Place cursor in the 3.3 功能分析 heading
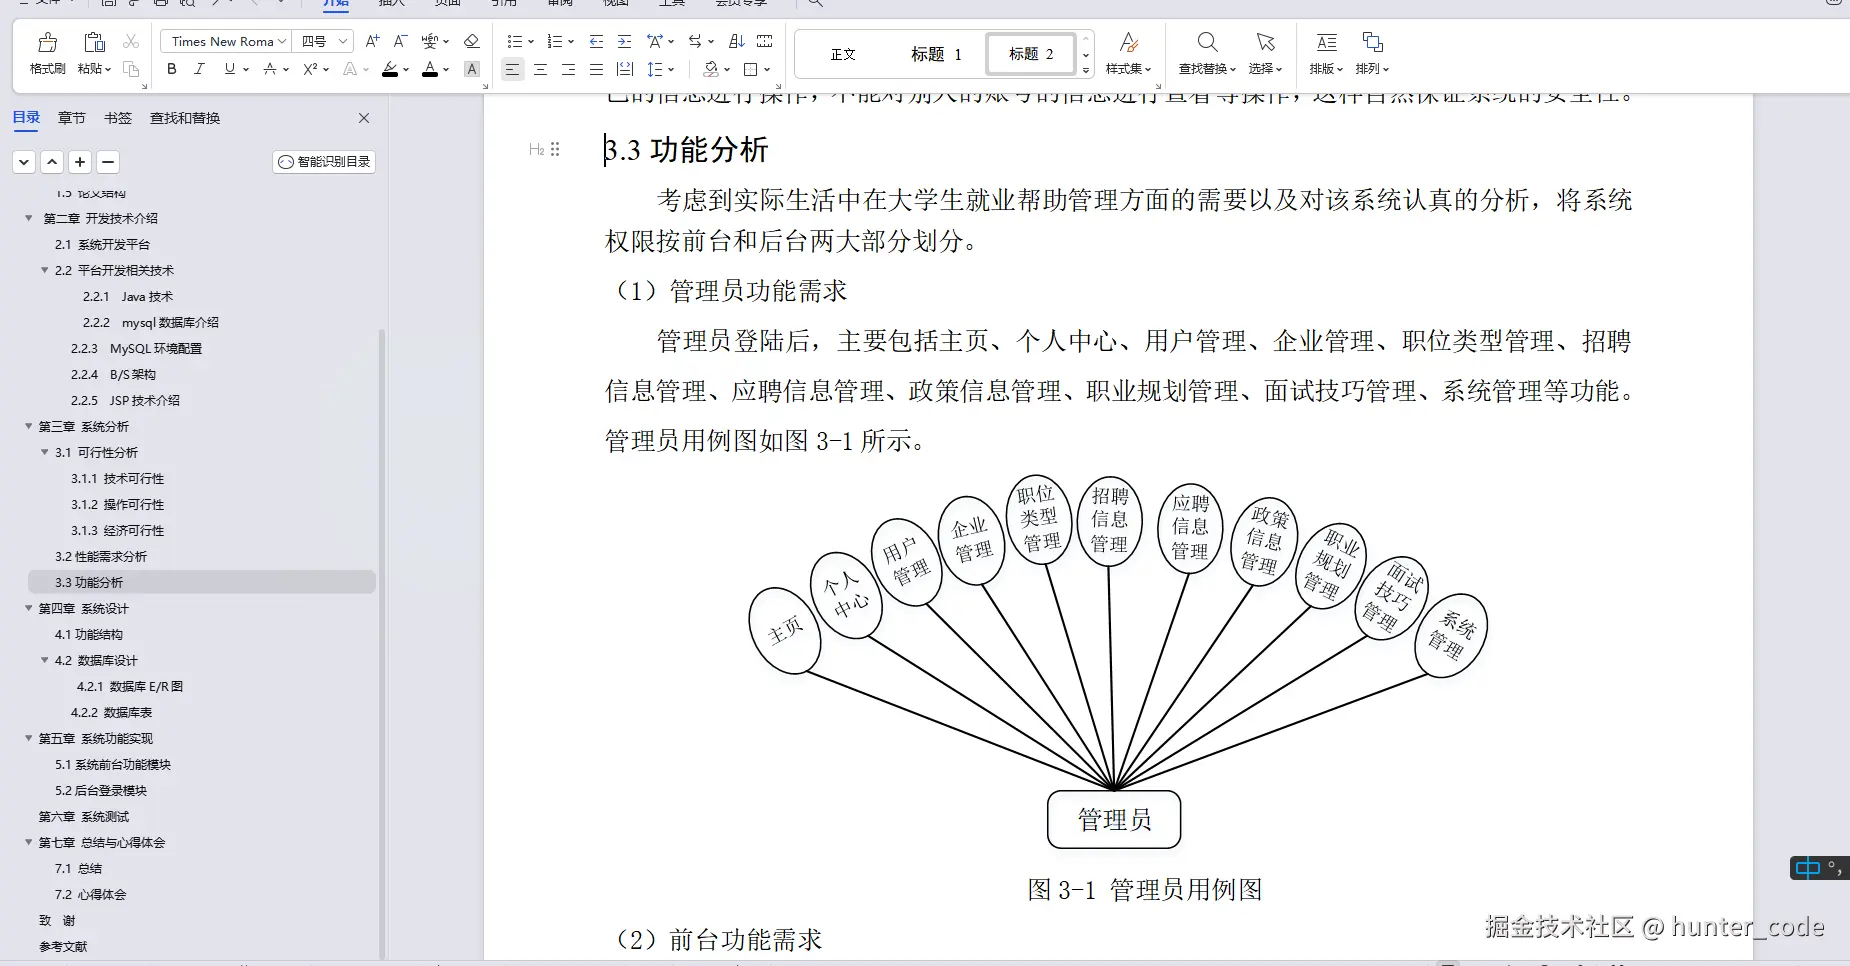This screenshot has width=1850, height=966. tap(686, 150)
